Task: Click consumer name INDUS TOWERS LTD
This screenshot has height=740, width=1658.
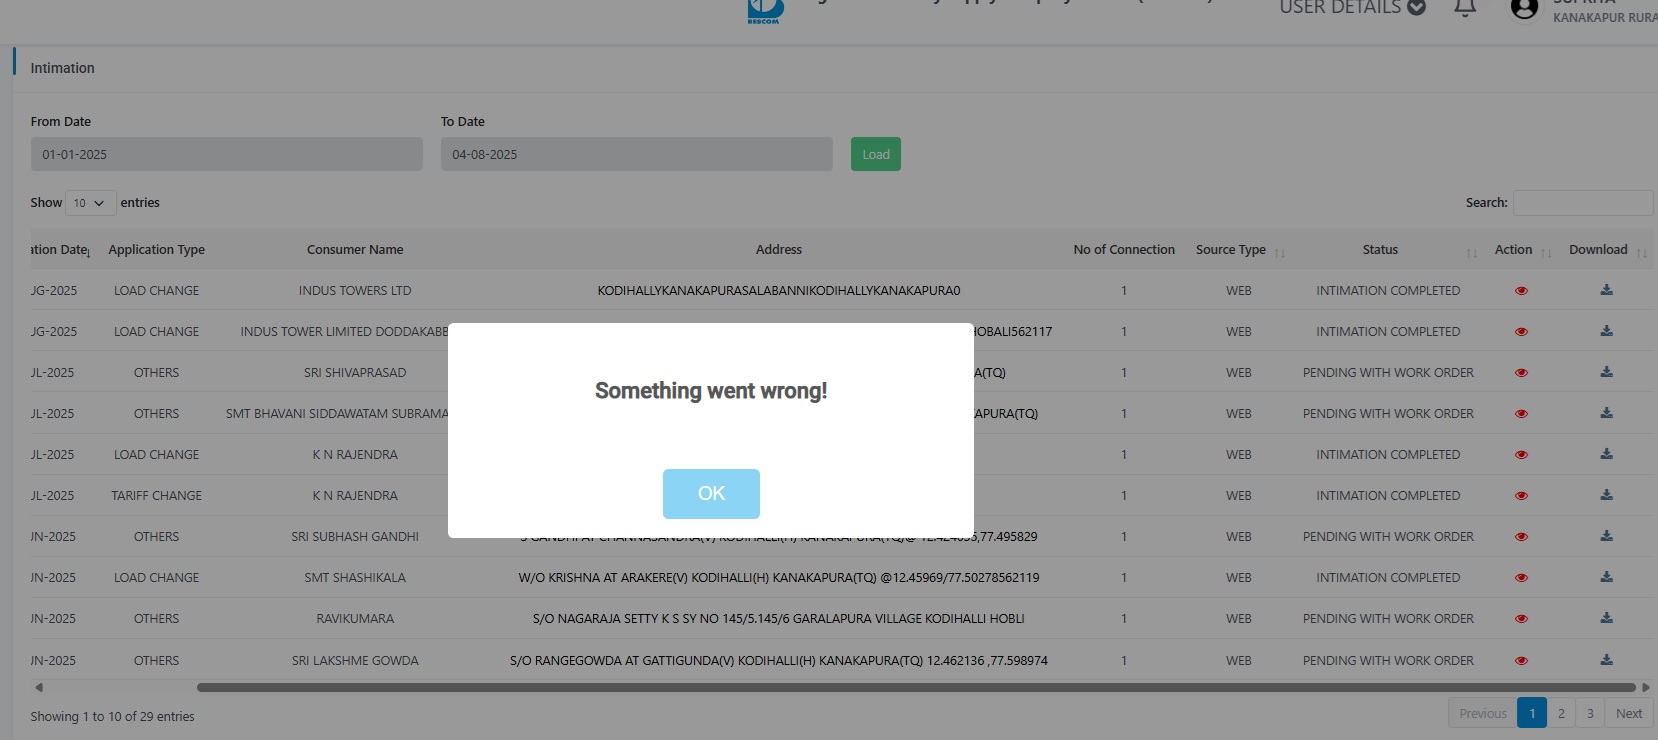Action: 355,291
